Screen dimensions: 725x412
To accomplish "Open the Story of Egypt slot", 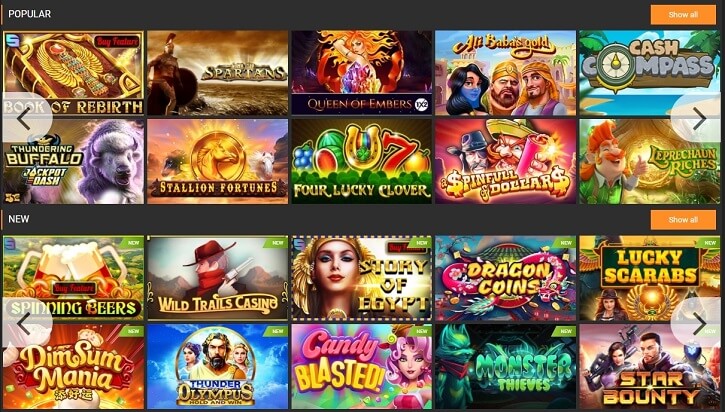I will click(362, 278).
